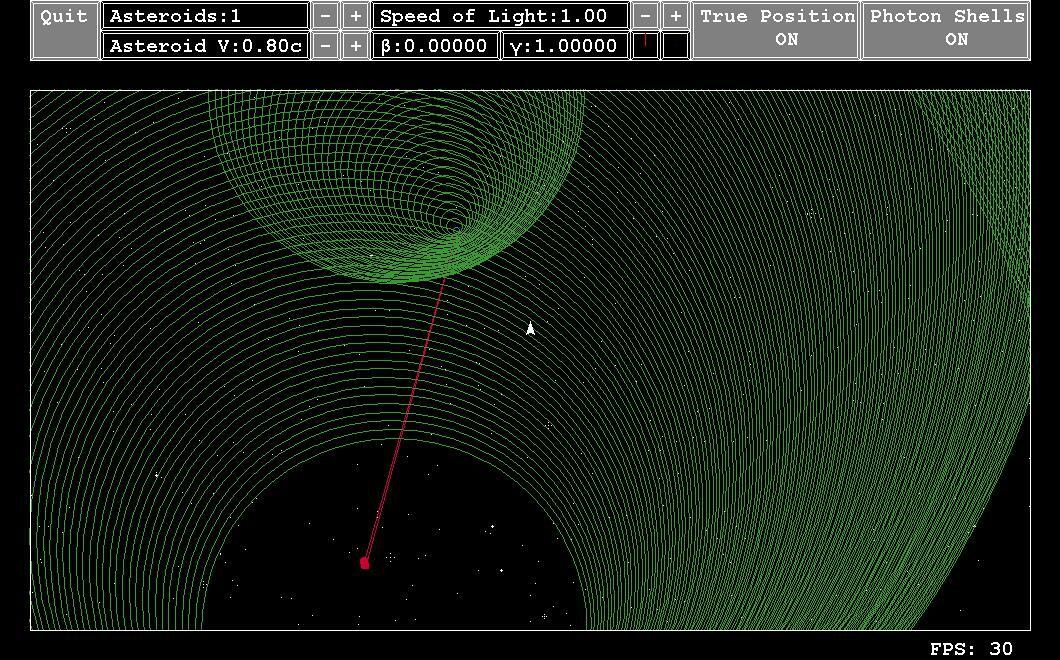The width and height of the screenshot is (1060, 660).
Task: Select the Speed of Light value field
Action: pyautogui.click(x=498, y=15)
